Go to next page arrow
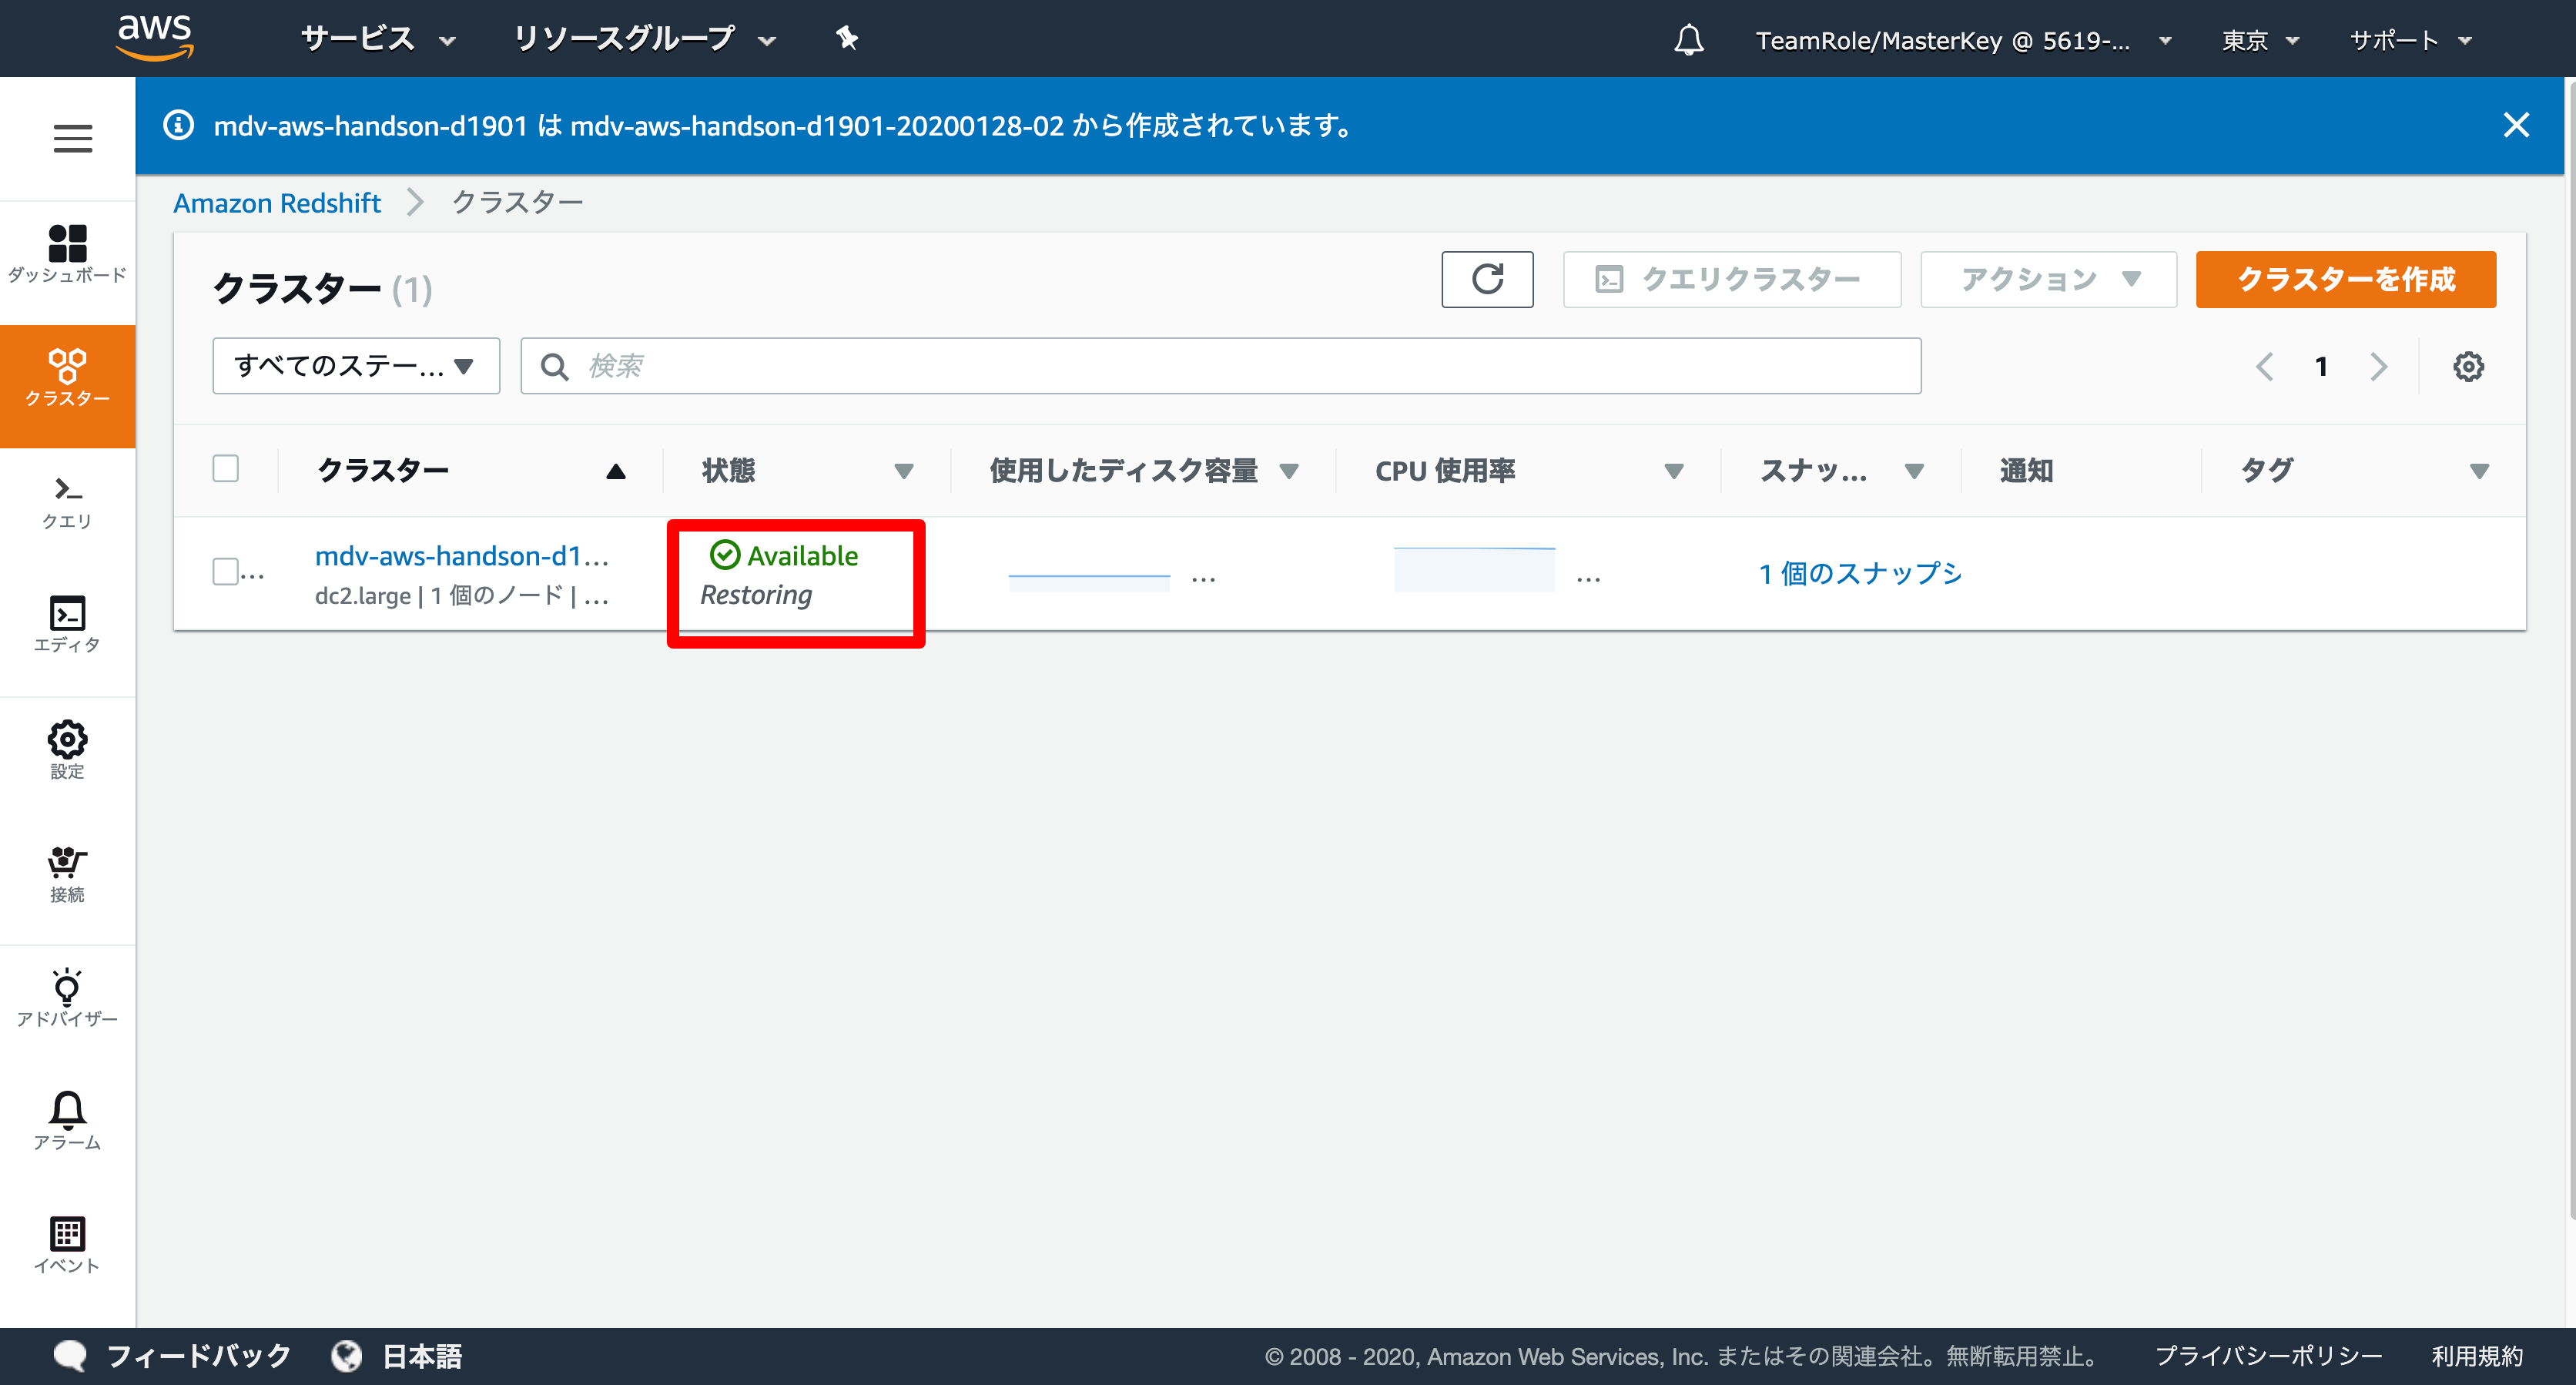The height and width of the screenshot is (1385, 2576). (x=2378, y=367)
